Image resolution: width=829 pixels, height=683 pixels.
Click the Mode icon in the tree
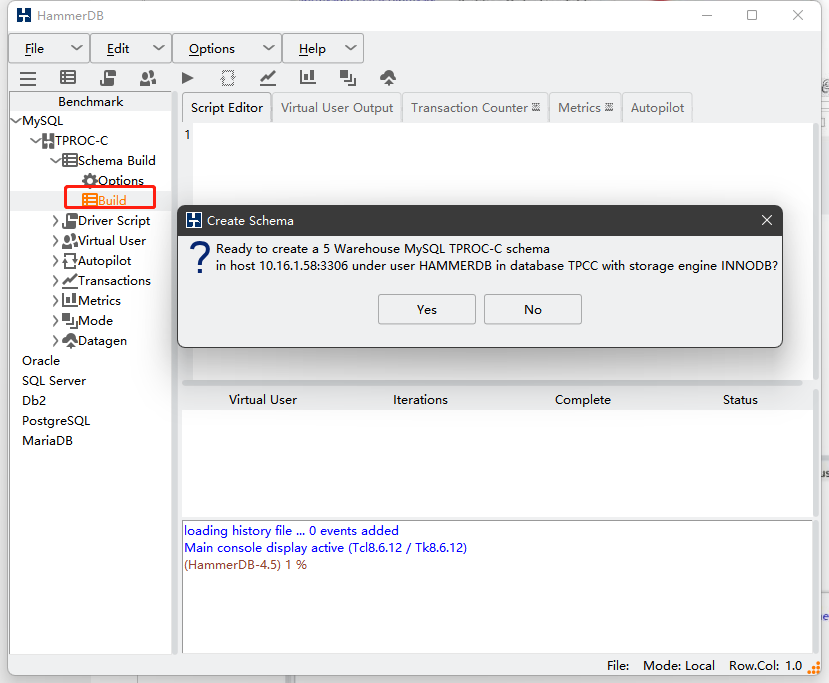[69, 320]
